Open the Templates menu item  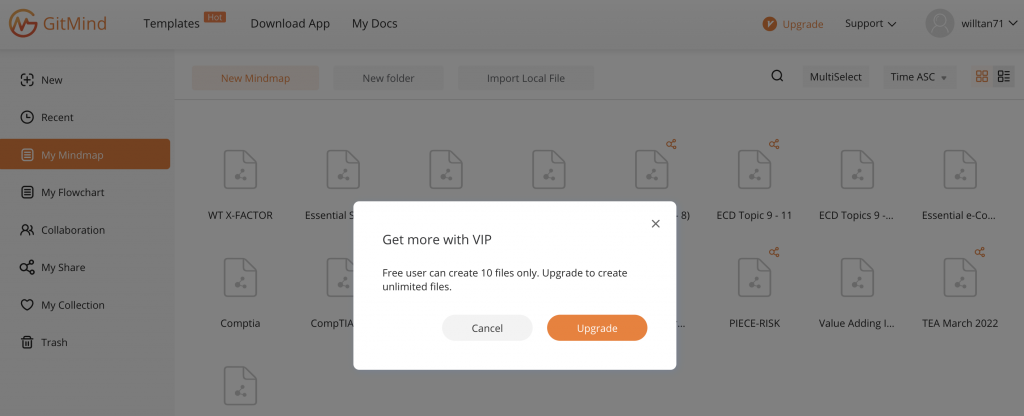(171, 24)
